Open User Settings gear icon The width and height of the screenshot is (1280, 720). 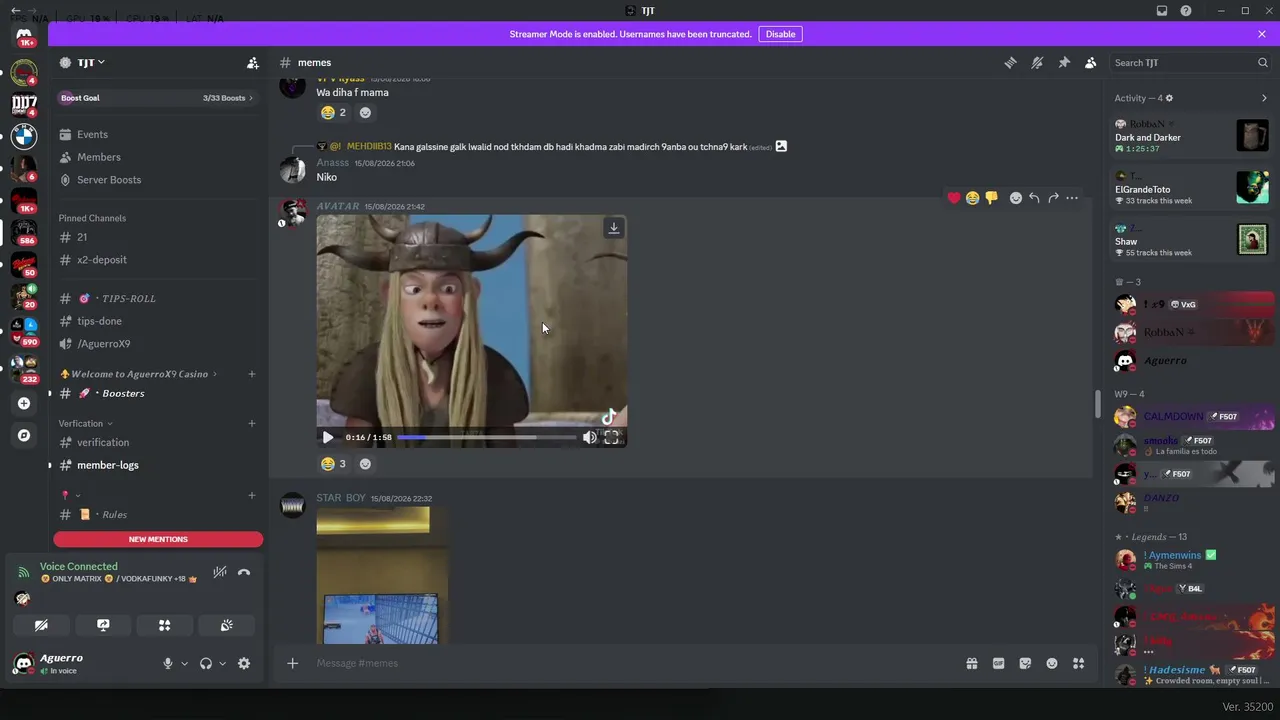(244, 663)
